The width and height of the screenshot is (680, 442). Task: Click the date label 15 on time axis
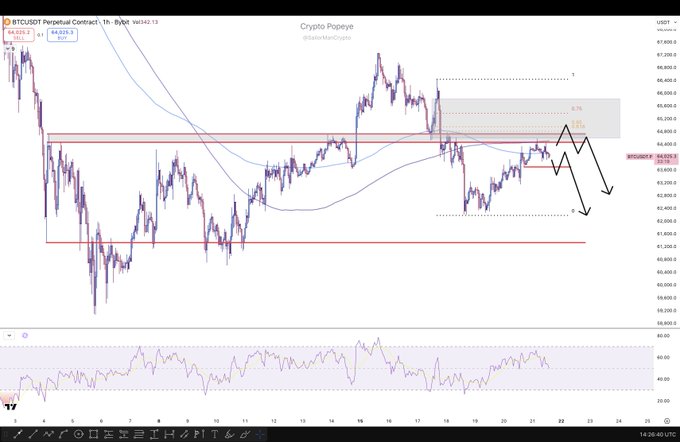click(360, 421)
